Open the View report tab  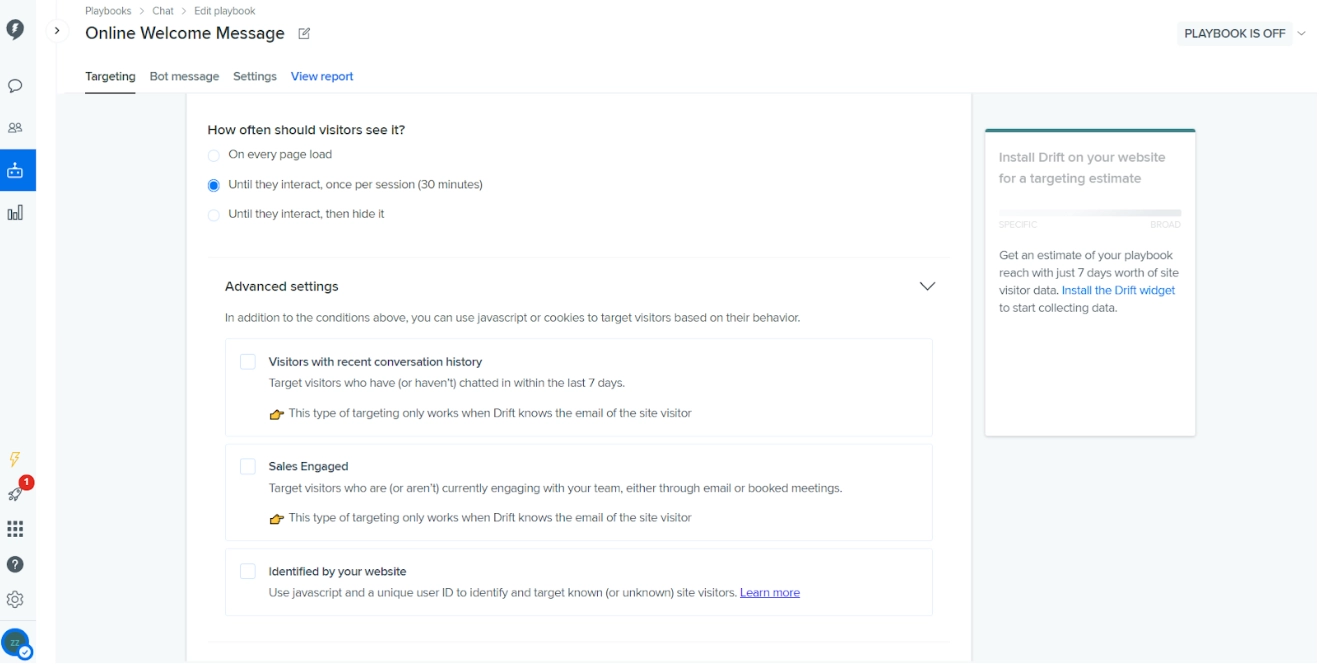[322, 76]
